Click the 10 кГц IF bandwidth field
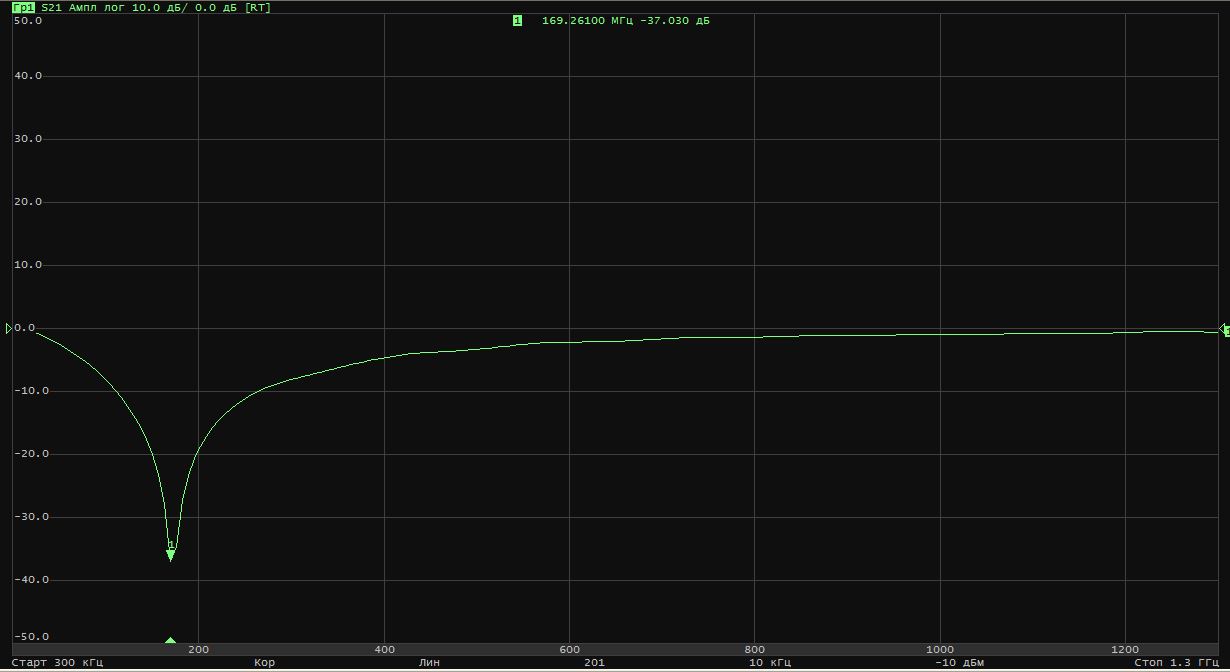This screenshot has height=672, width=1230. (x=770, y=662)
